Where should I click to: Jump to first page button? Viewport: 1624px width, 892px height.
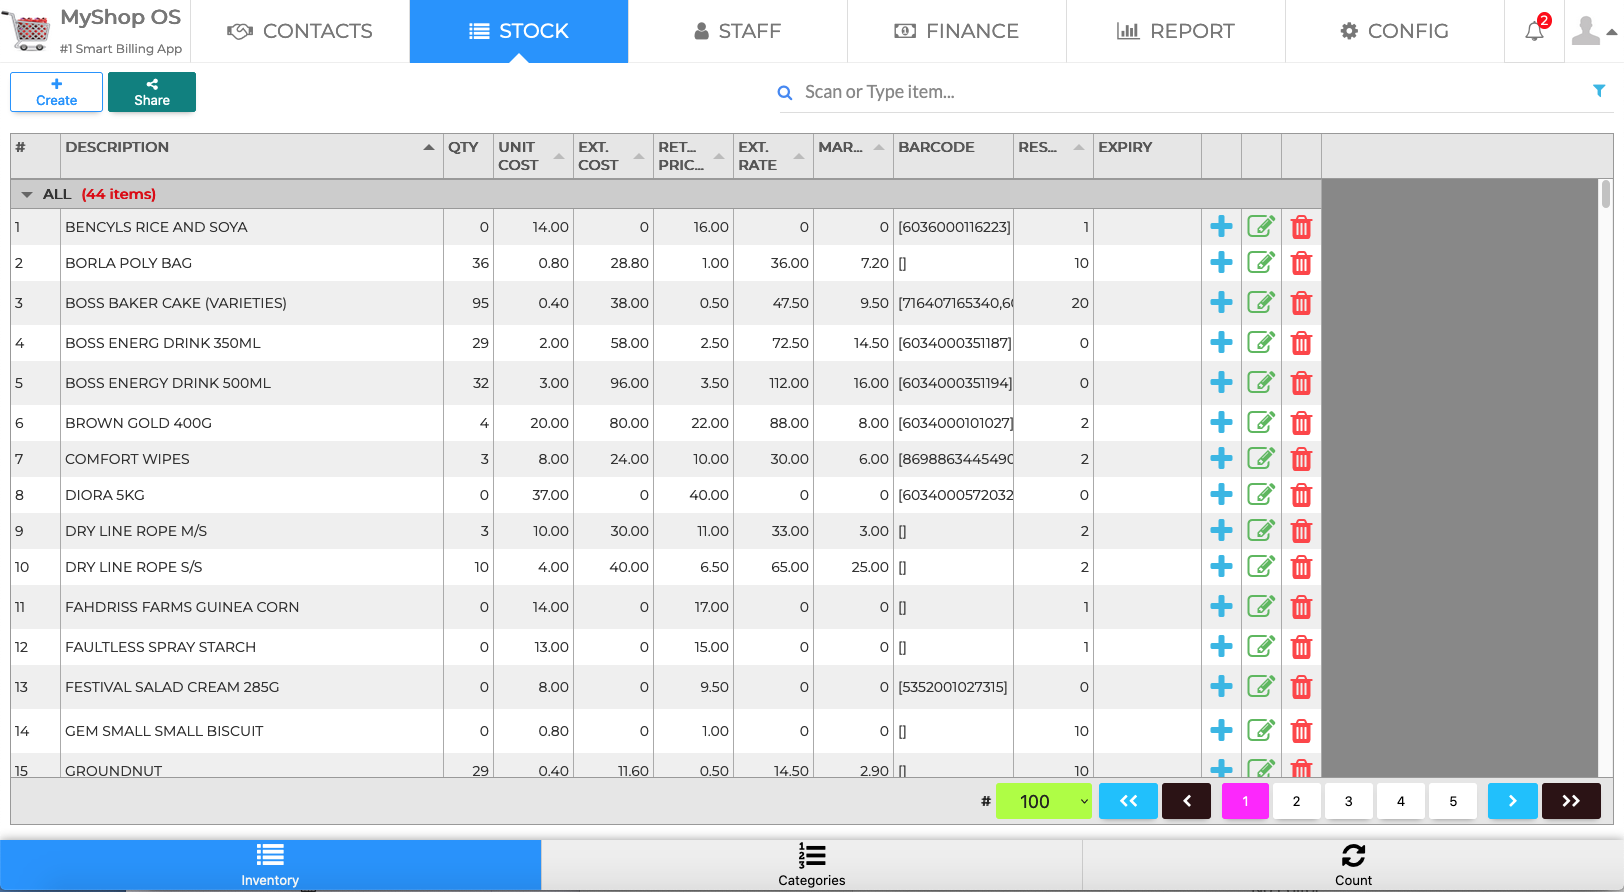tap(1128, 801)
